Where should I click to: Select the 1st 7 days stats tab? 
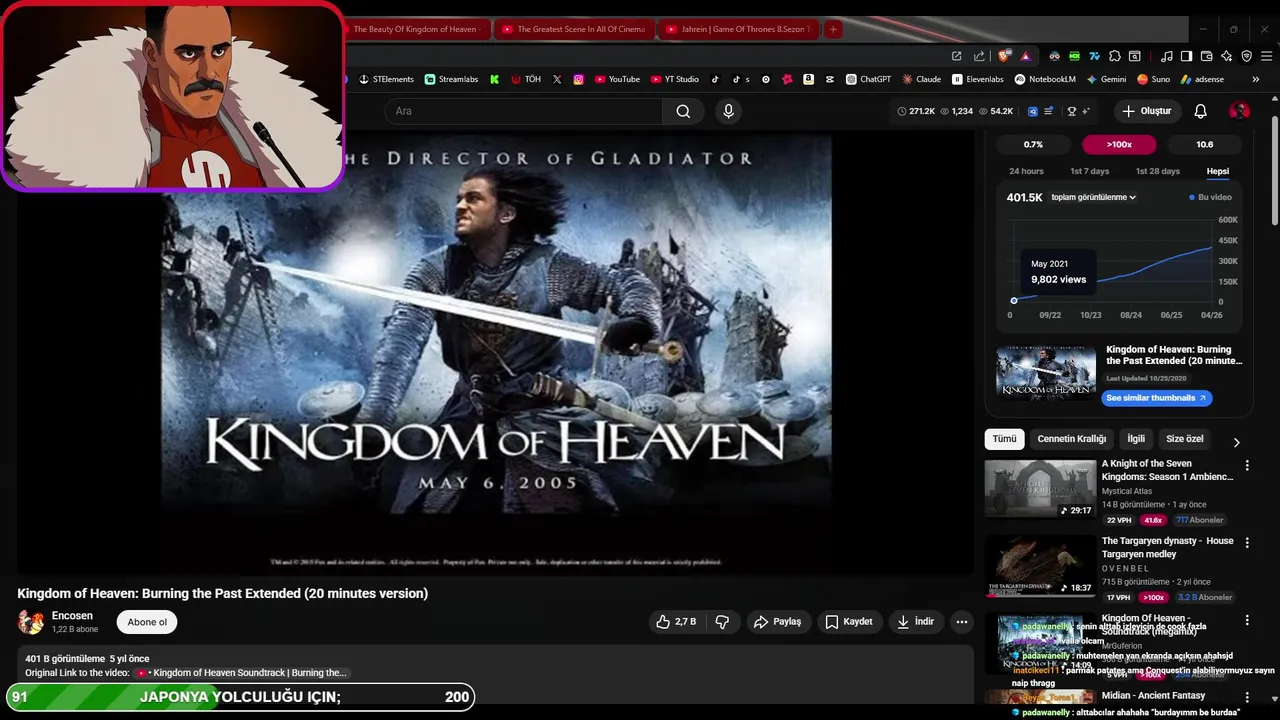[1089, 171]
